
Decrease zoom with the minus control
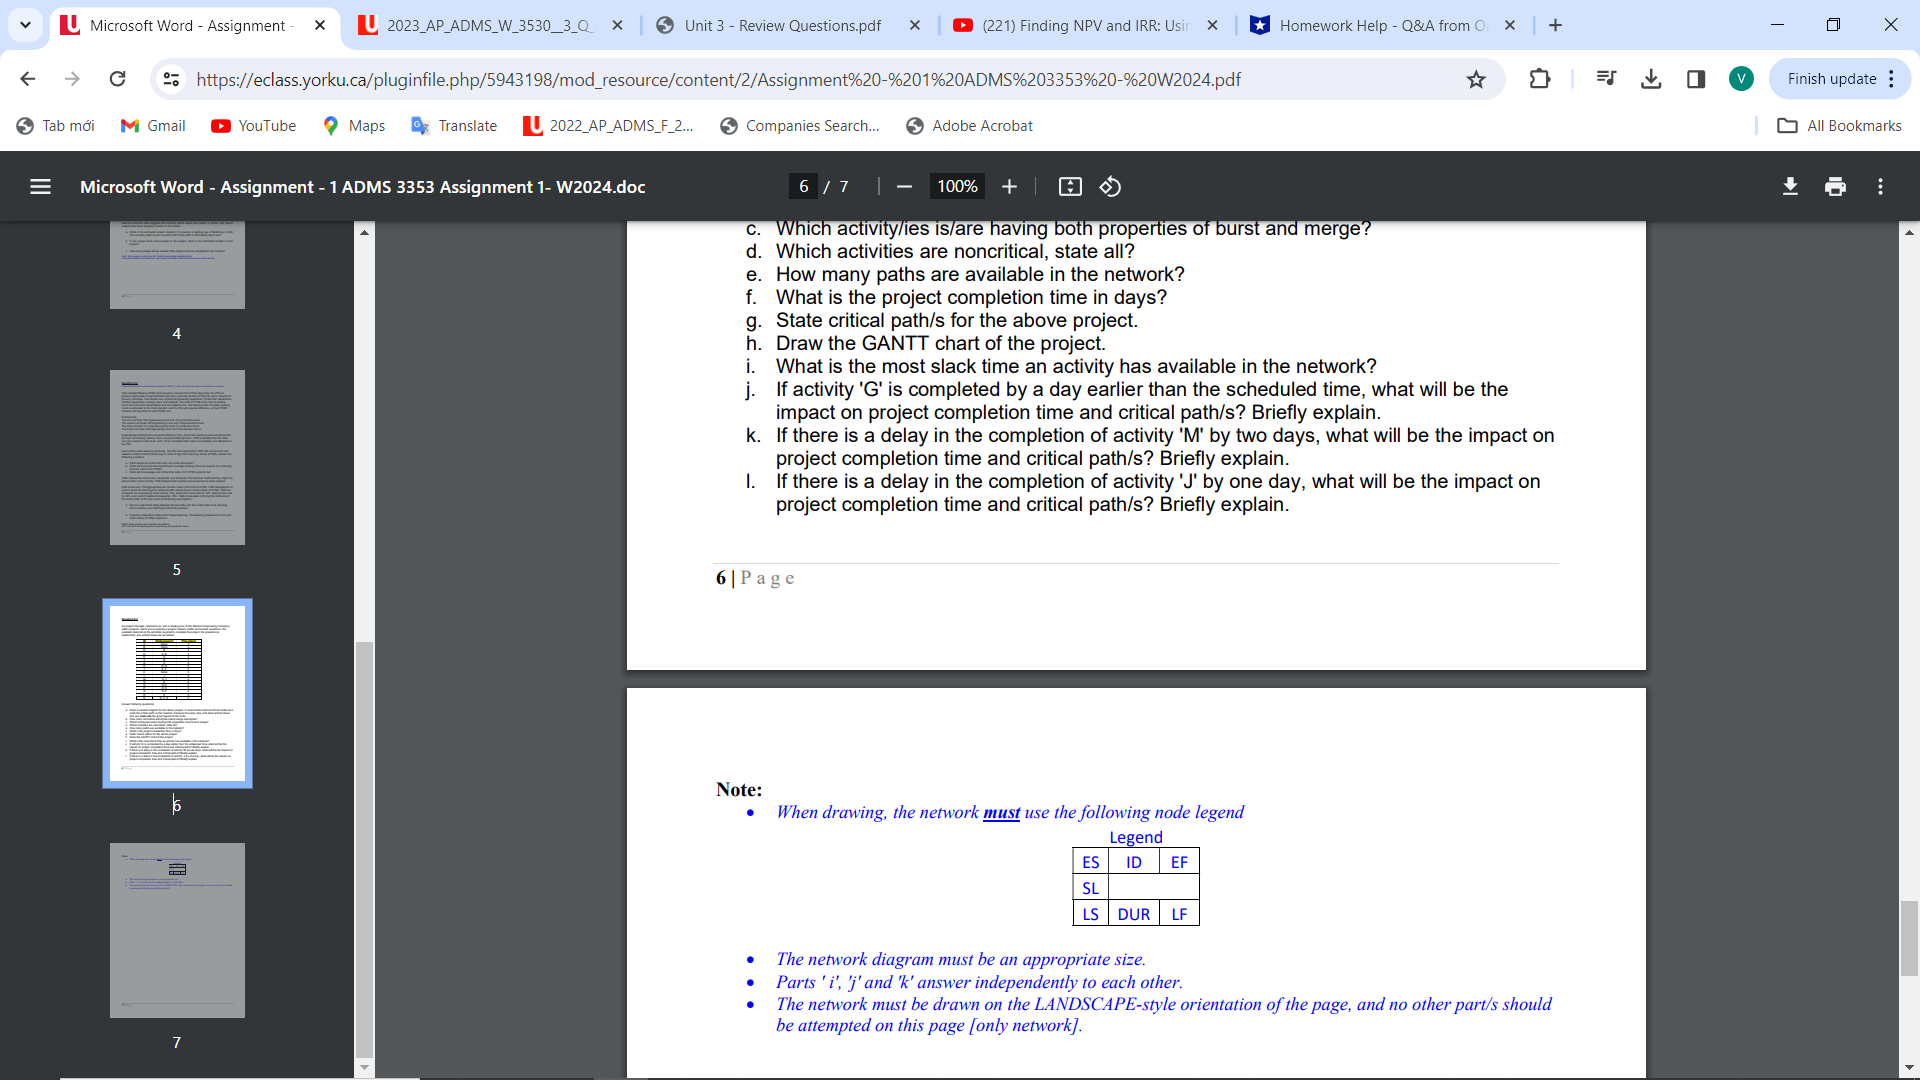point(905,186)
